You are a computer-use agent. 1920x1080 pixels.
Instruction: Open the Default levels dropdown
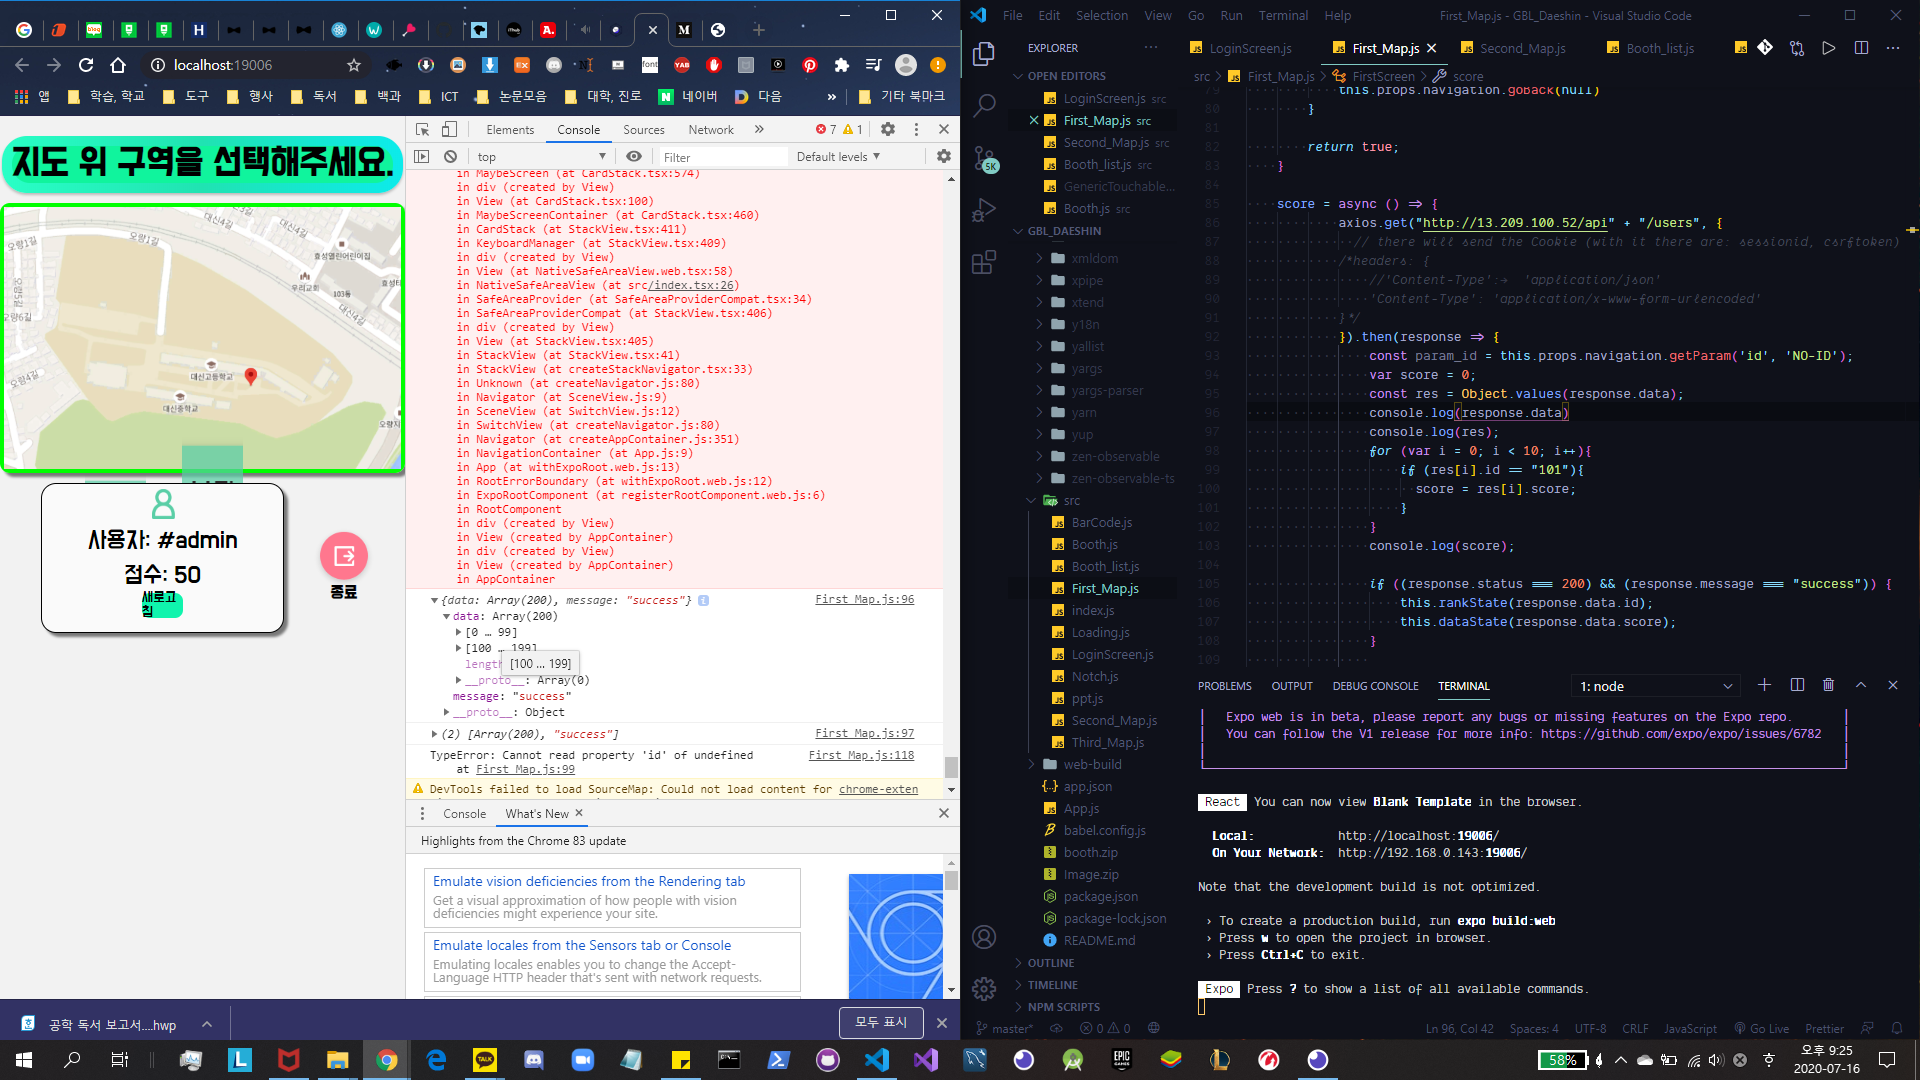[838, 157]
